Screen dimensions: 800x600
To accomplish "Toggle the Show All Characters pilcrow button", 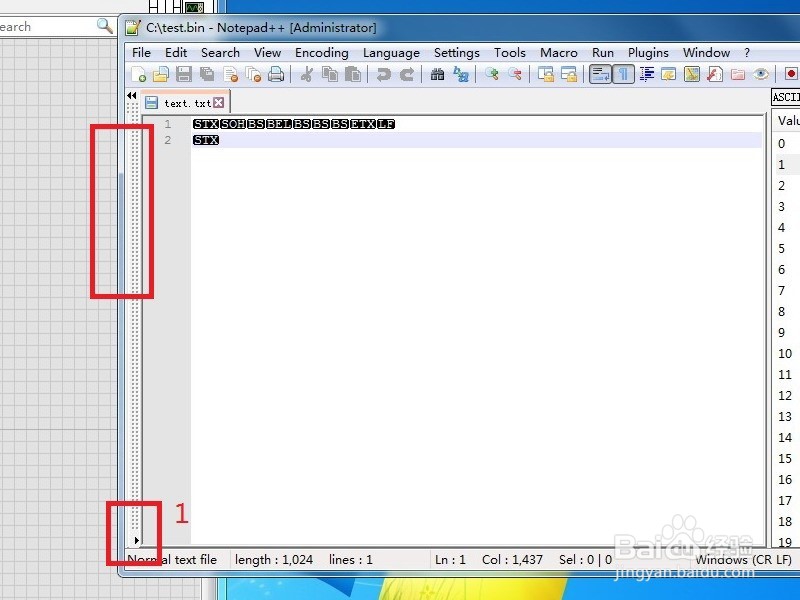I will [623, 74].
